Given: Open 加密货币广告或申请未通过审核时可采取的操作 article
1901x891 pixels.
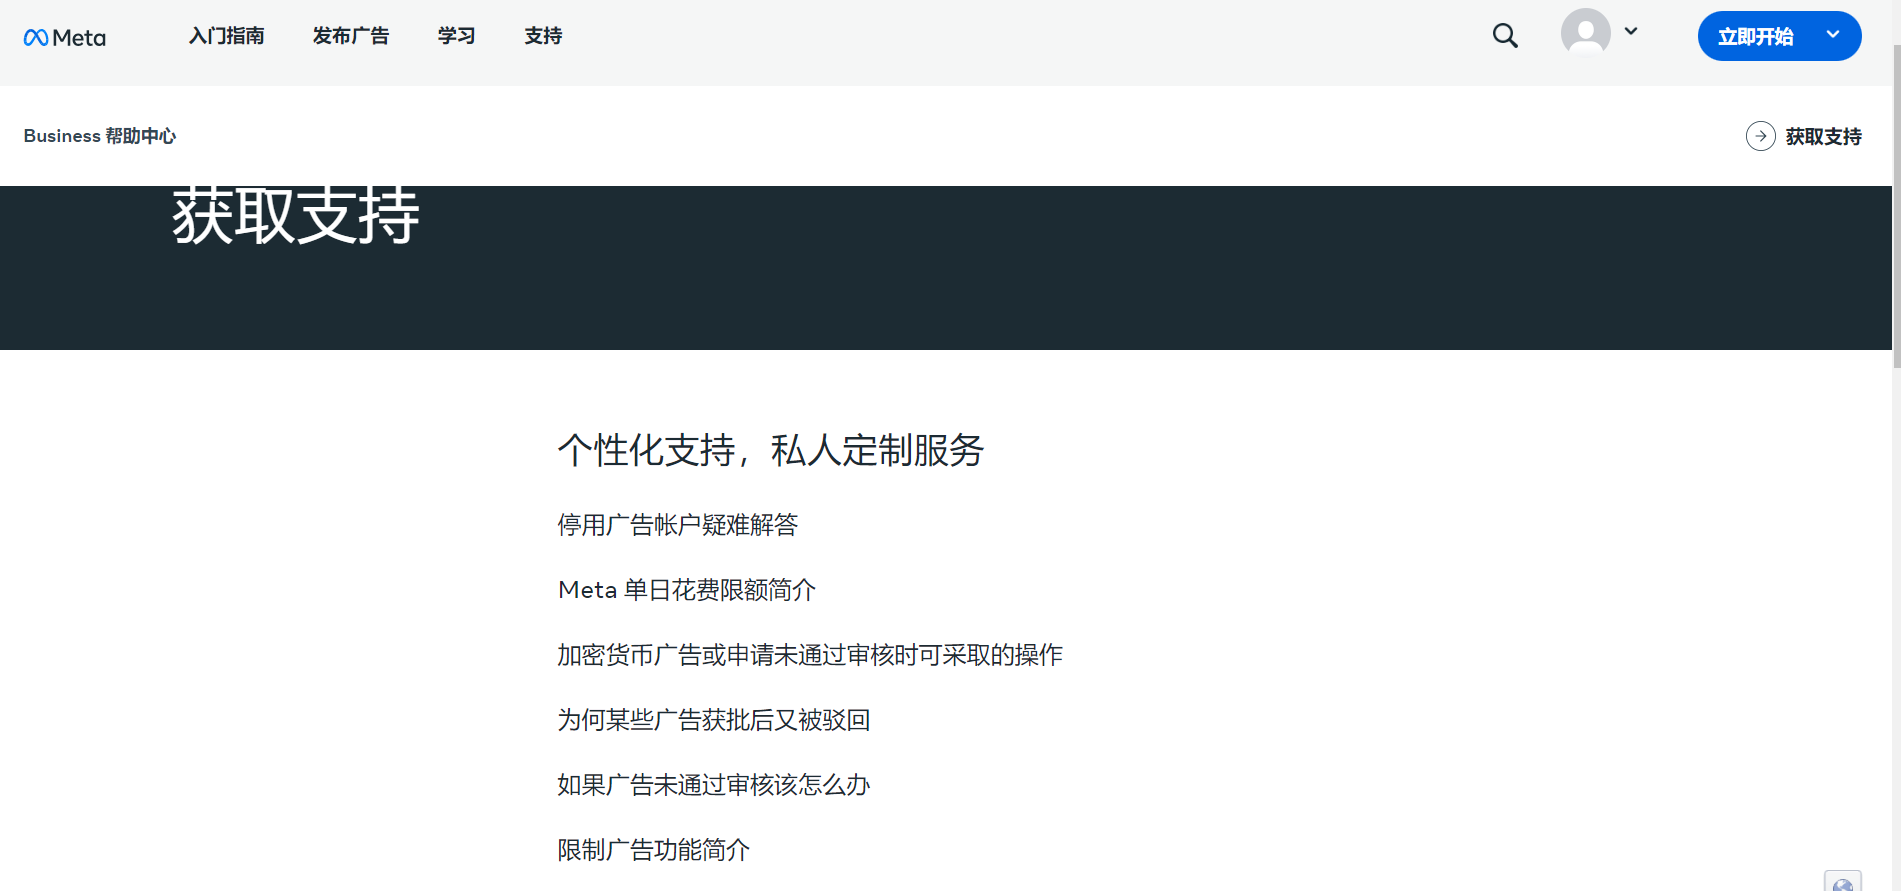Looking at the screenshot, I should tap(810, 655).
